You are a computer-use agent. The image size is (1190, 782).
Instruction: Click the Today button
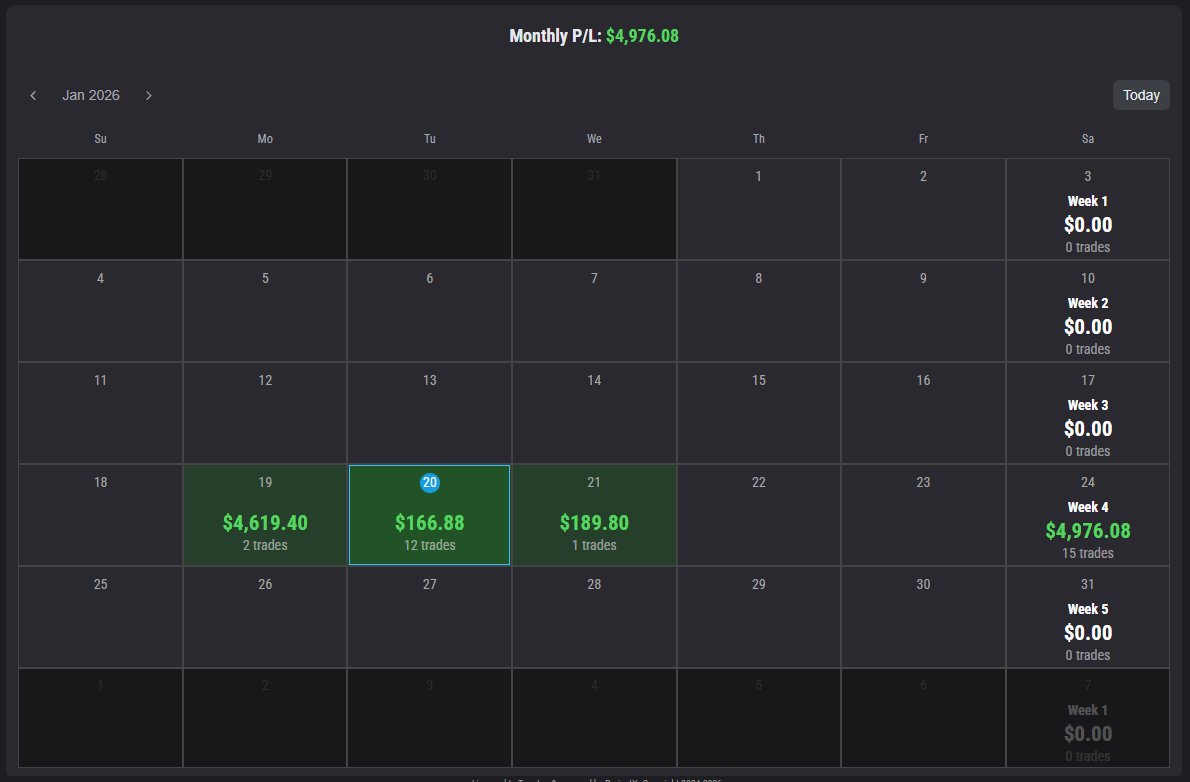[x=1141, y=95]
